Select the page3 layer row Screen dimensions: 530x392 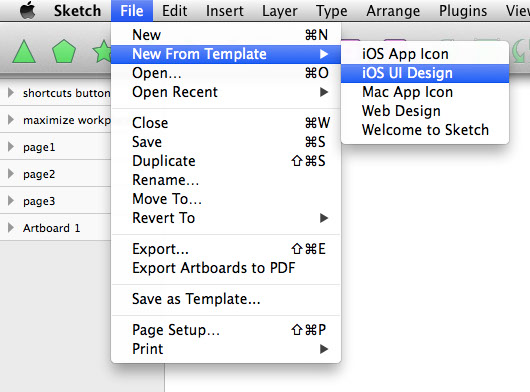tap(55, 200)
